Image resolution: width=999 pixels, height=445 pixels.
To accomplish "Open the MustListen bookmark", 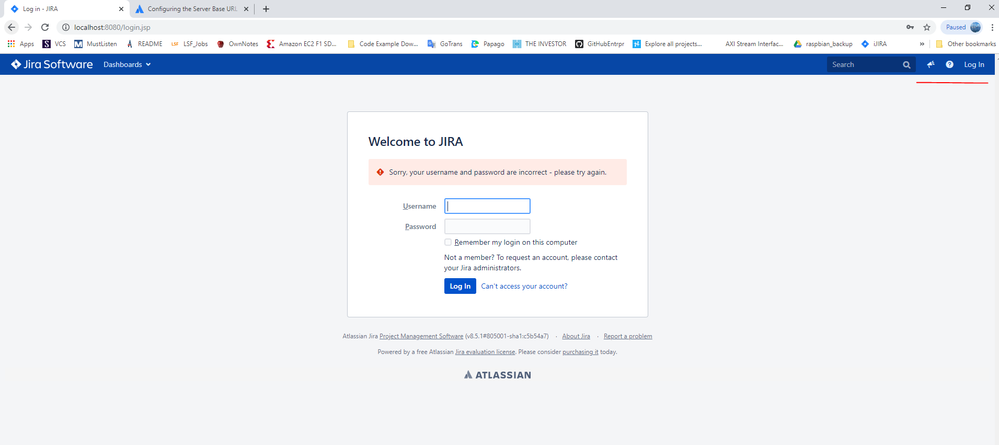I will 96,44.
